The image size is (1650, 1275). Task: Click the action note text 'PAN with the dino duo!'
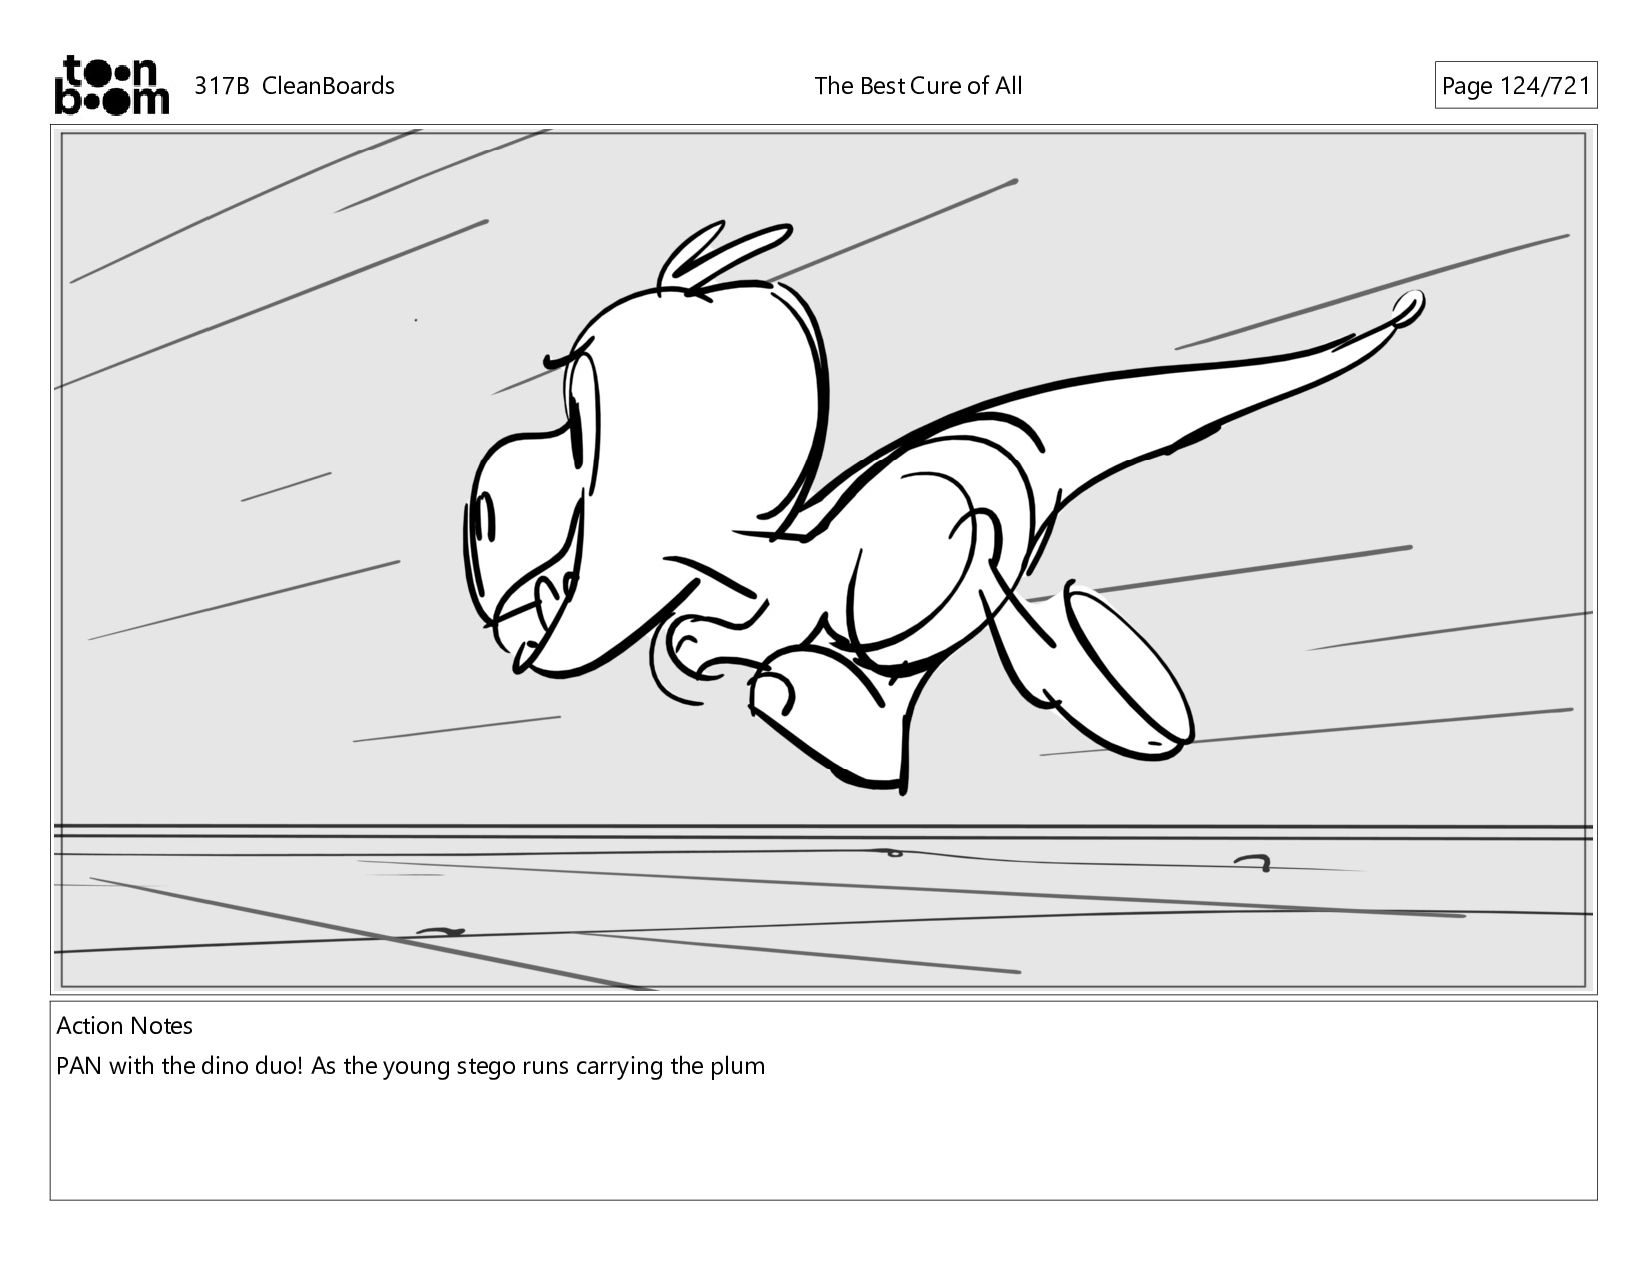tap(179, 1066)
